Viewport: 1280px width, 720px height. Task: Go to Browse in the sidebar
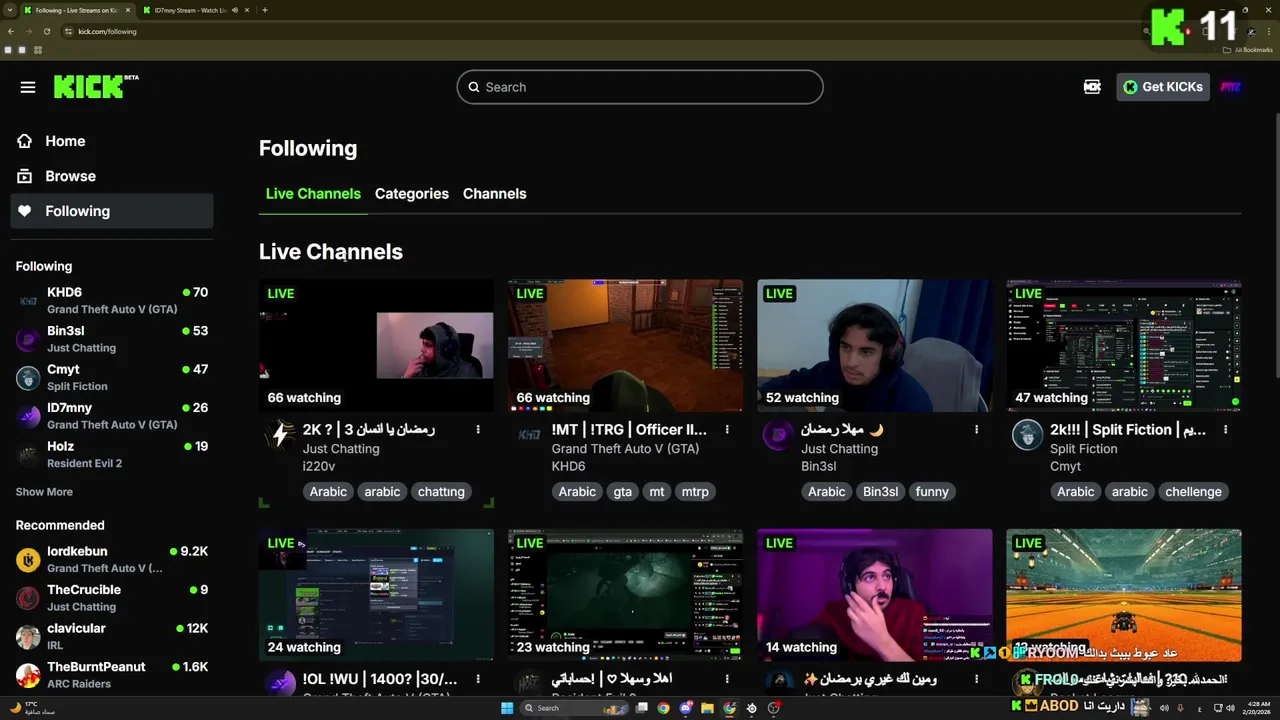112,176
